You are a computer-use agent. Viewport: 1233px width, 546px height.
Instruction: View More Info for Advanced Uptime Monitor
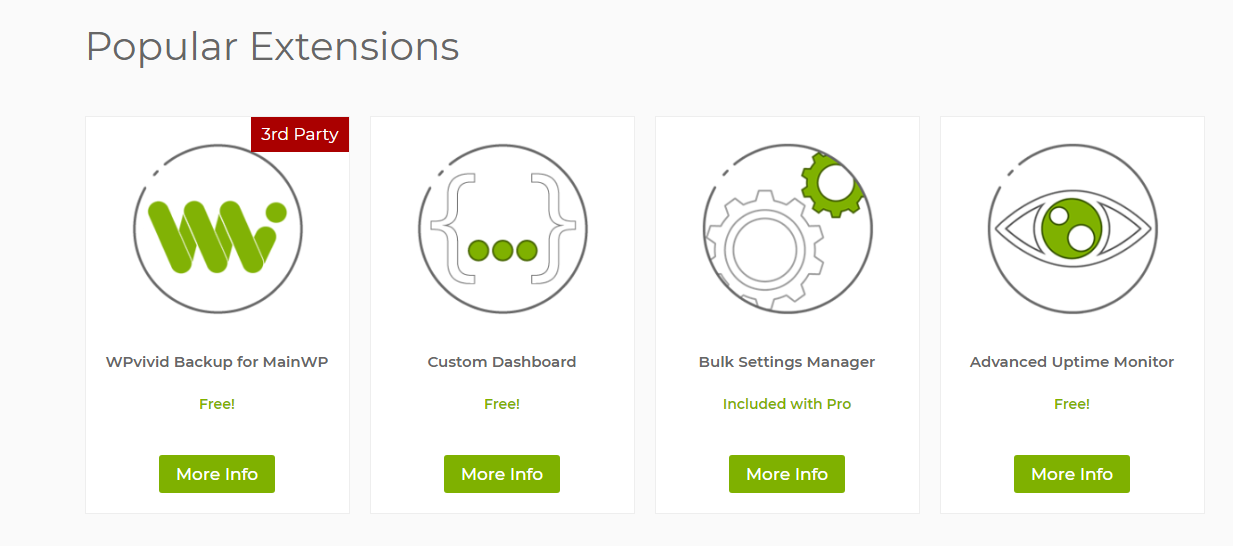click(1072, 474)
